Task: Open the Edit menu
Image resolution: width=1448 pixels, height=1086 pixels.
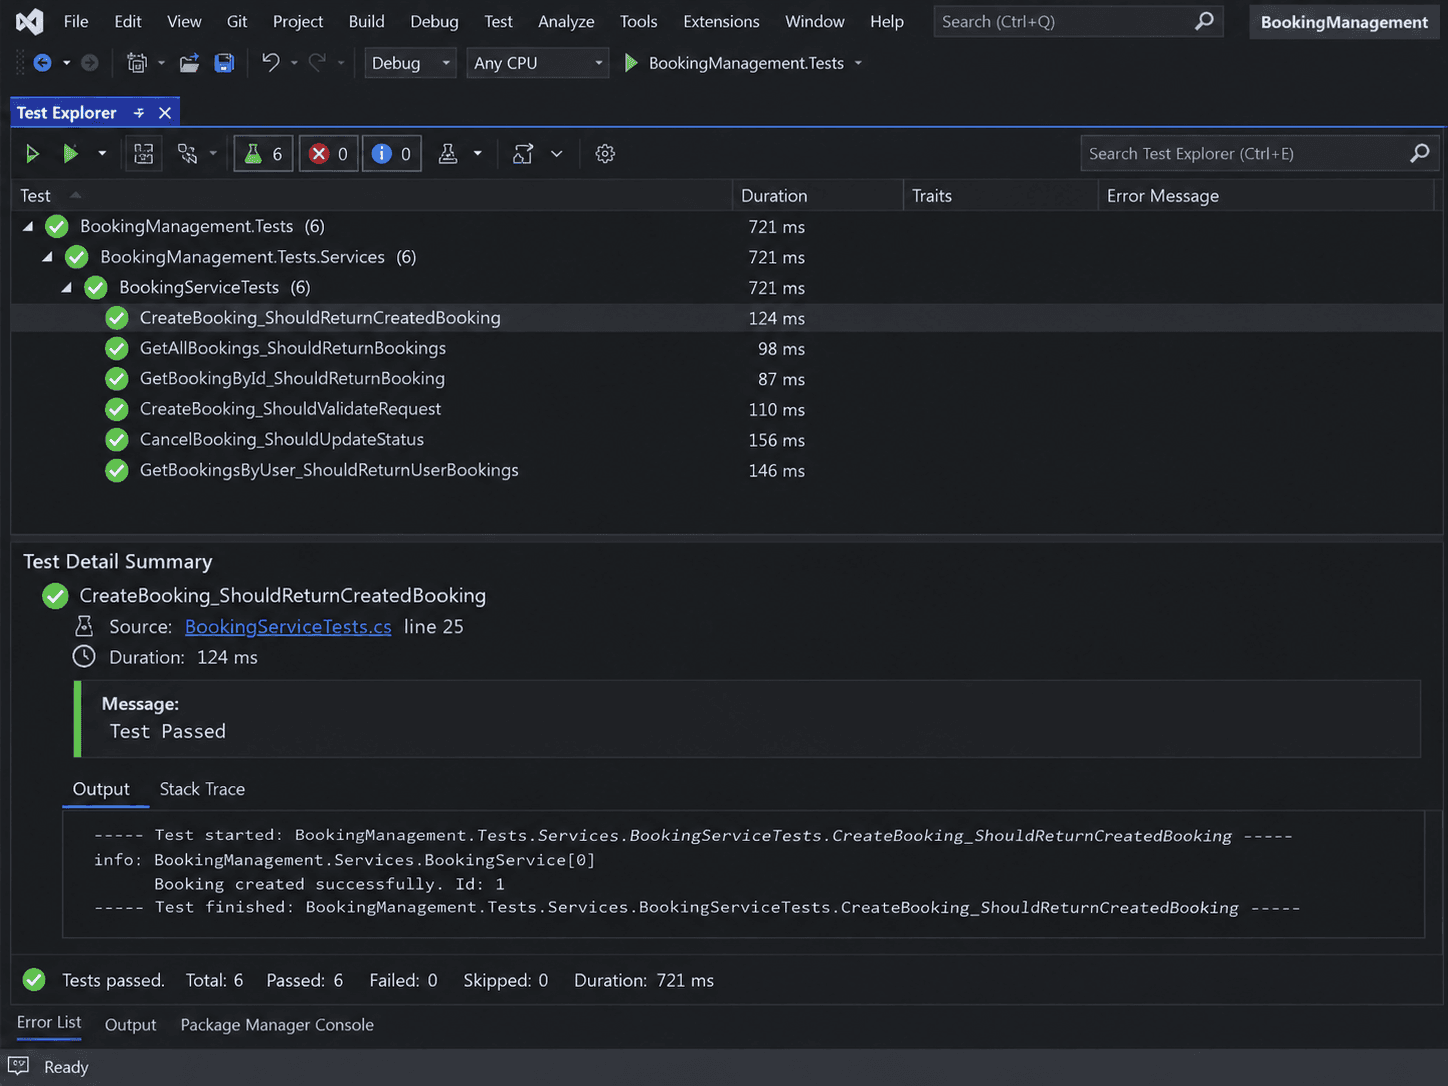Action: pos(128,21)
